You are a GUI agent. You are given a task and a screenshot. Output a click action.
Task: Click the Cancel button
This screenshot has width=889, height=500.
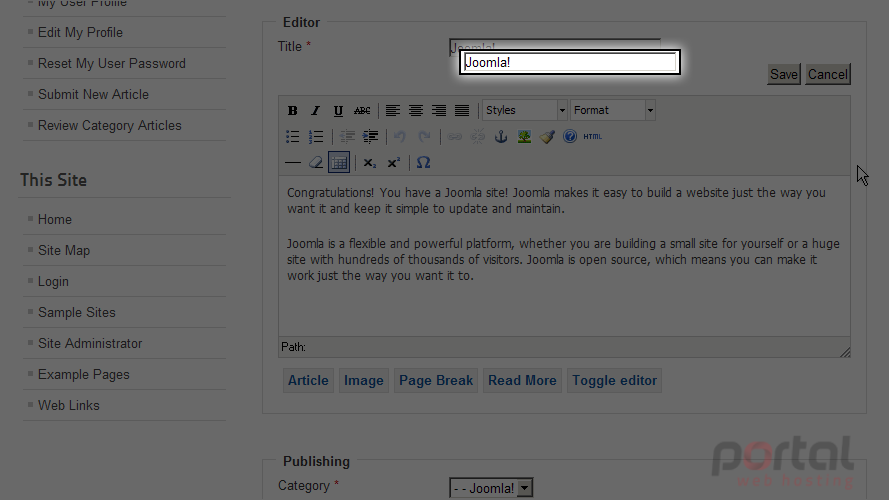828,74
